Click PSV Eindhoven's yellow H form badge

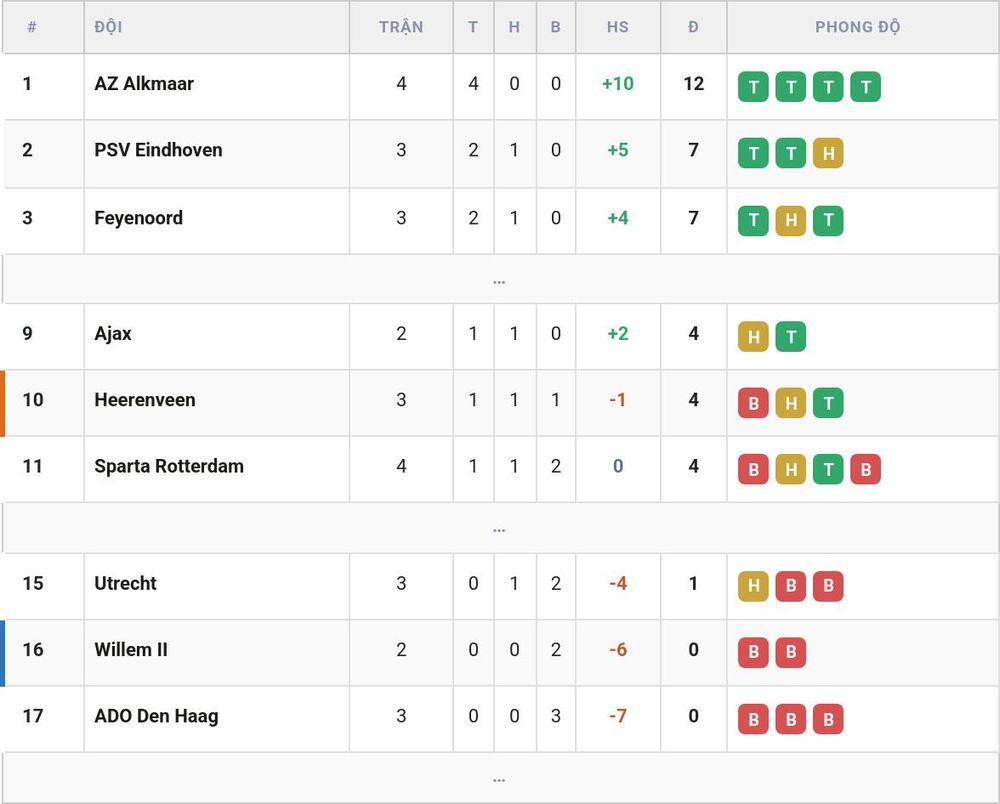click(828, 153)
